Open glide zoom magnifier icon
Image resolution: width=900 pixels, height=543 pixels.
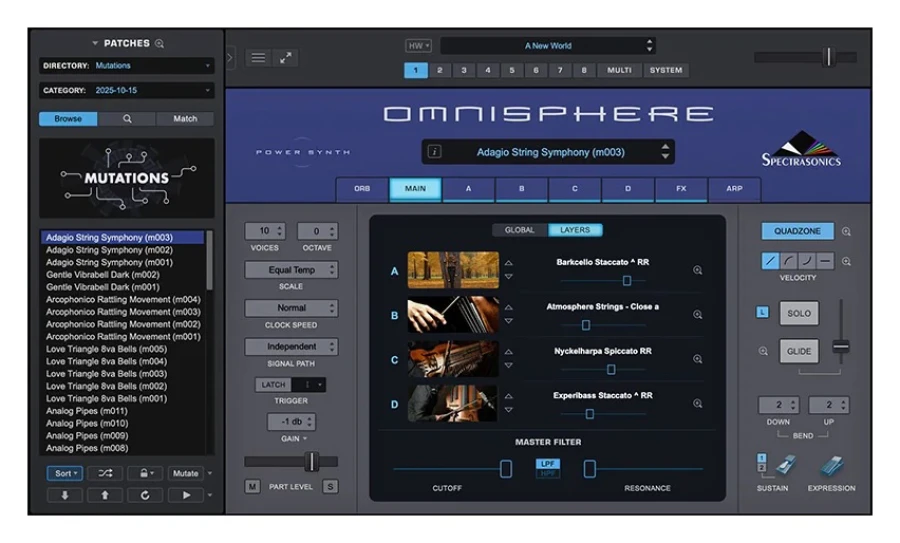(763, 351)
